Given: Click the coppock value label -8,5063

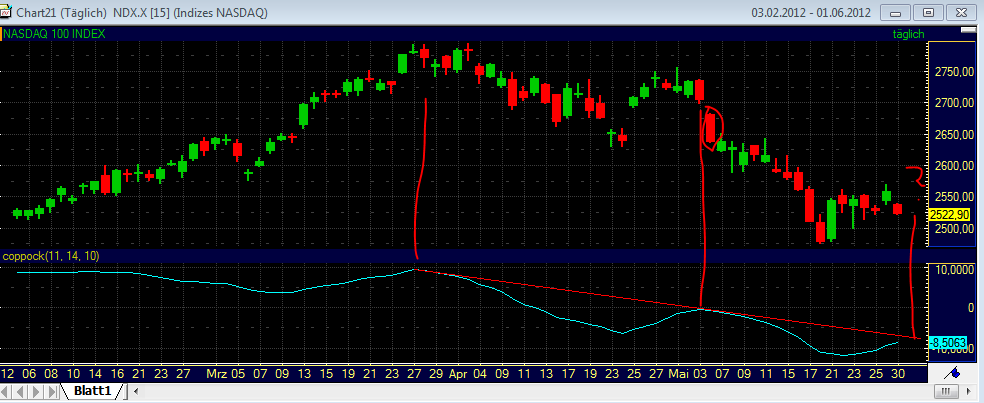Looking at the screenshot, I should click(x=949, y=343).
